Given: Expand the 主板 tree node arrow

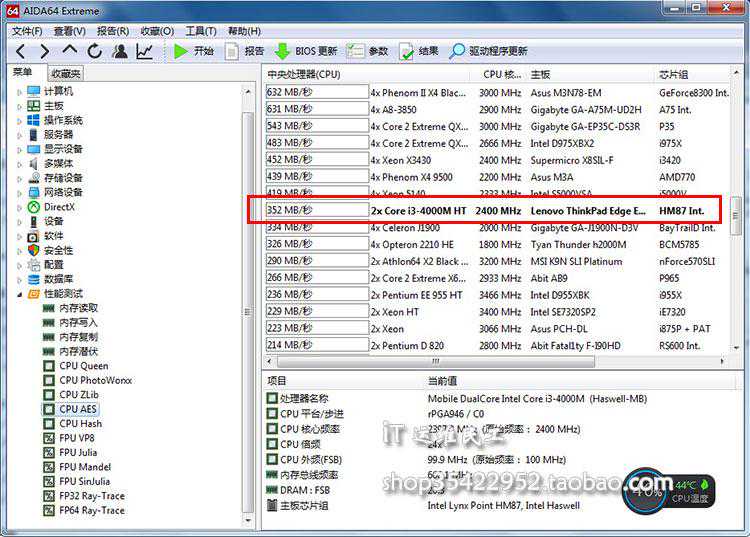Looking at the screenshot, I should click(19, 106).
